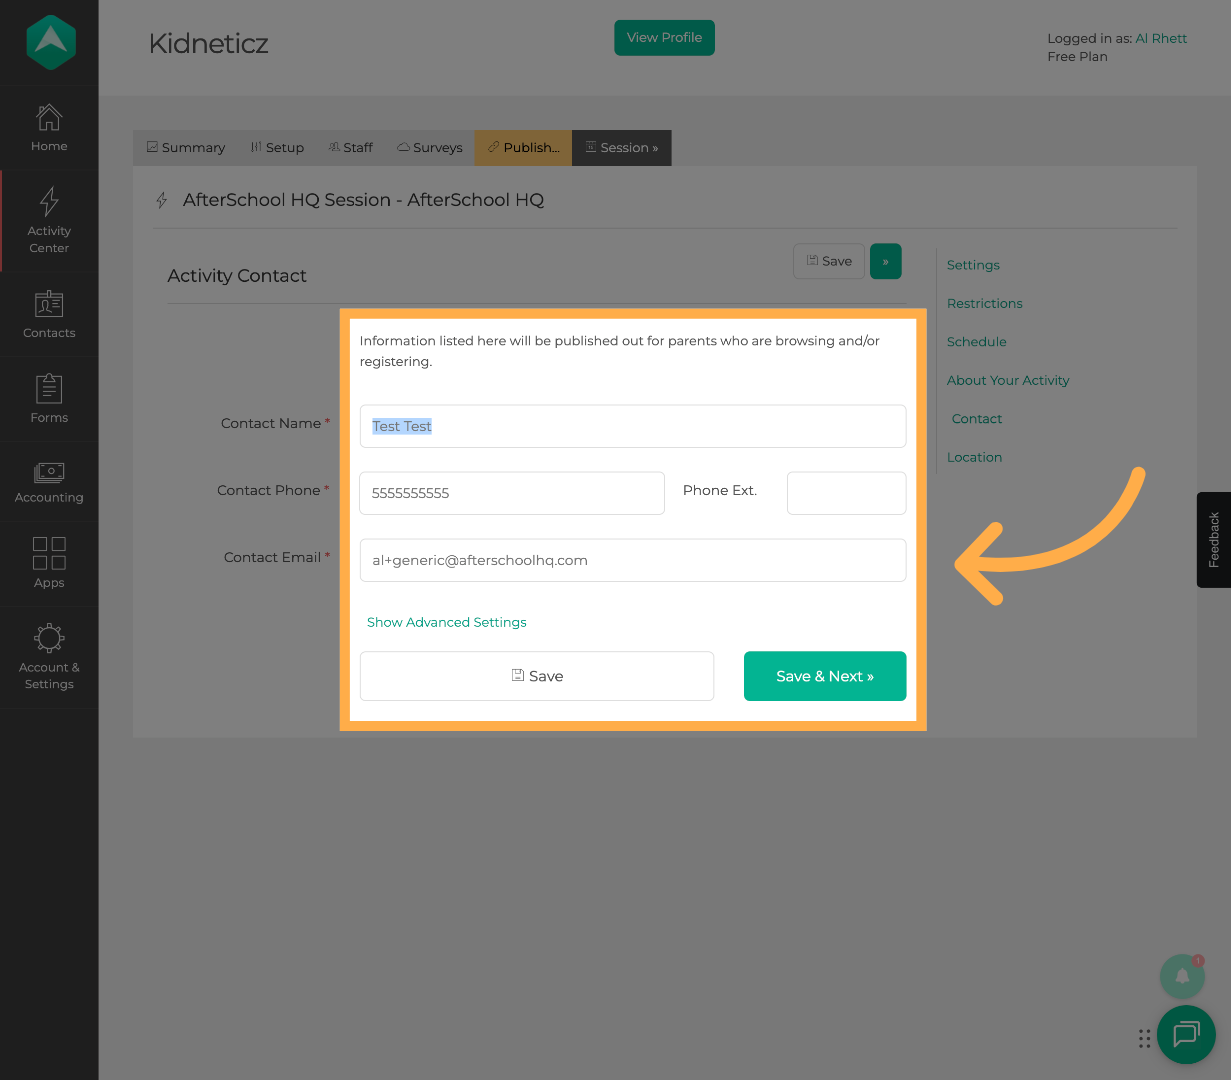Click the green next arrow button
Image resolution: width=1231 pixels, height=1080 pixels.
click(x=885, y=261)
